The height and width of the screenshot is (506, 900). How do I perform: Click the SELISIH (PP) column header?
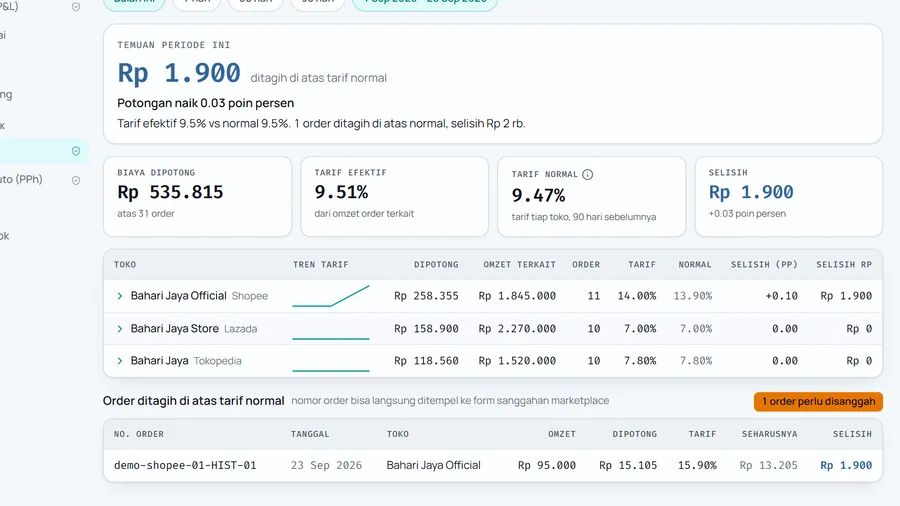pyautogui.click(x=764, y=264)
